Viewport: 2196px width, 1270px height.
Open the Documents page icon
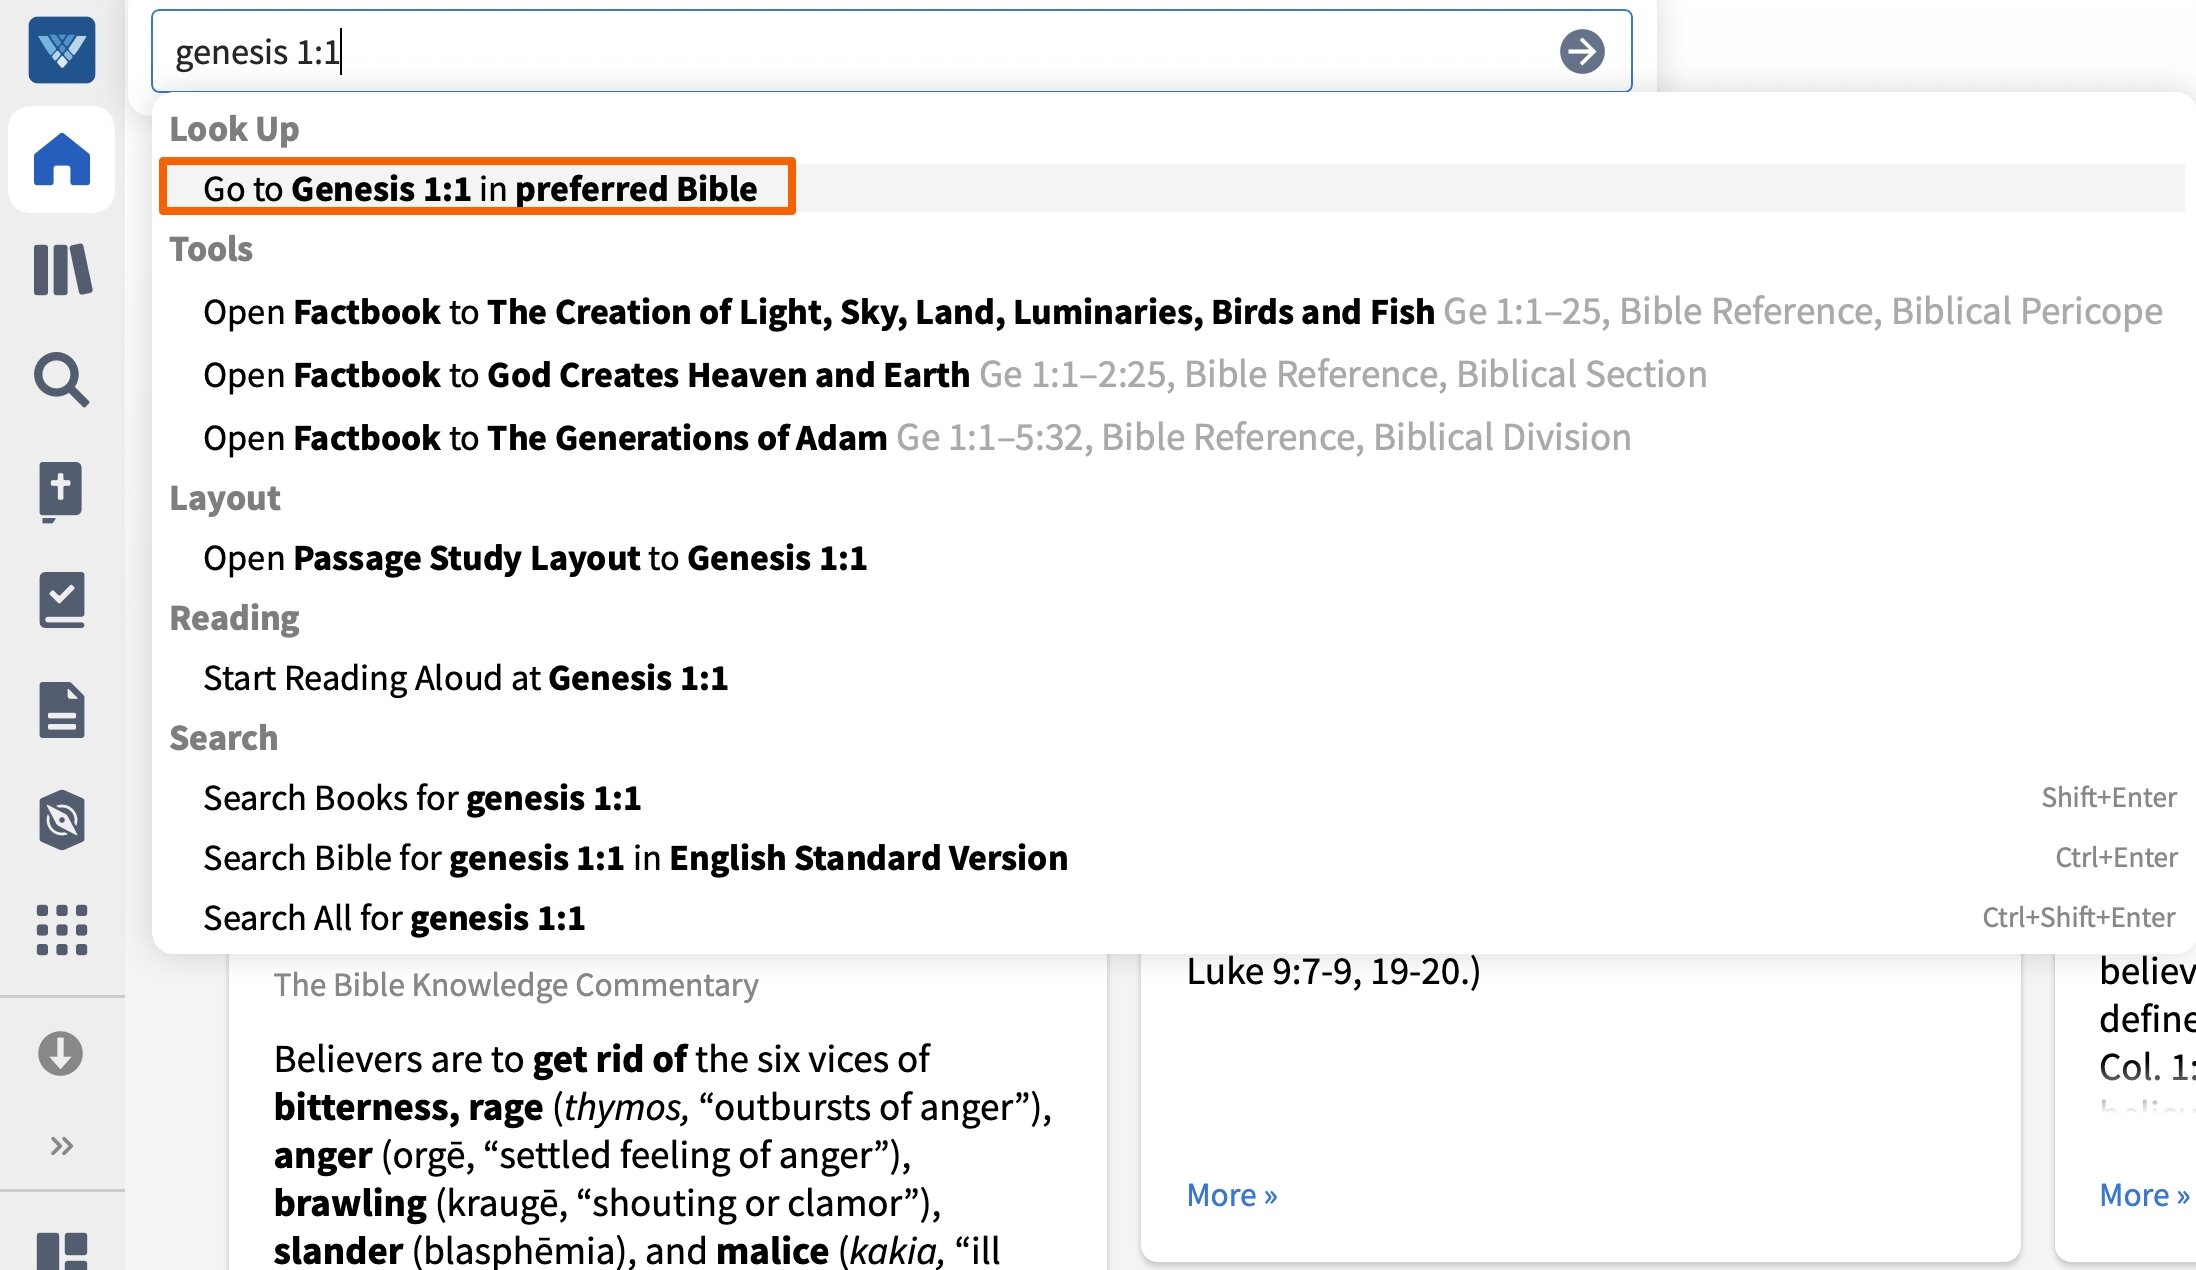coord(62,710)
